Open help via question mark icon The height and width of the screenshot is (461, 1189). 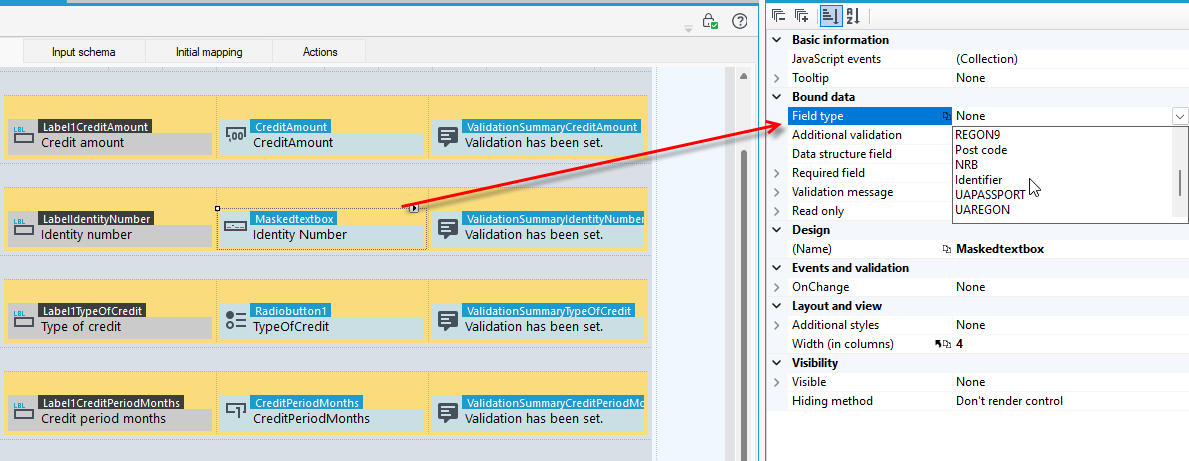739,21
